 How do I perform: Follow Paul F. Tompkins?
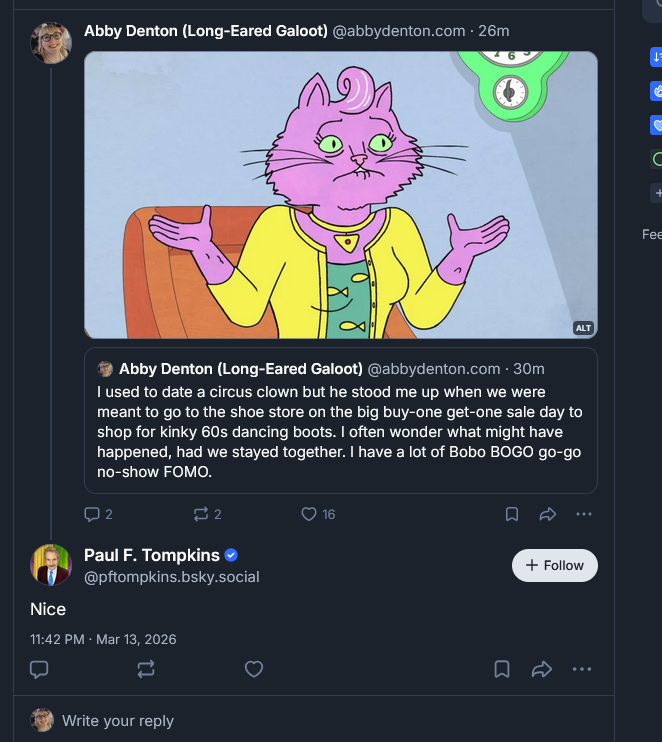point(554,565)
